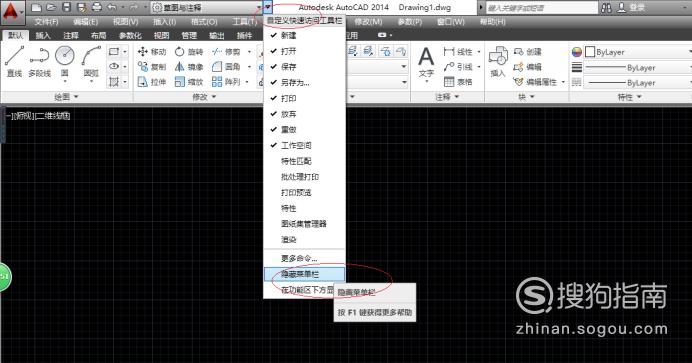
Task: Open the 帮助(H) menu
Action: pyautogui.click(x=493, y=21)
